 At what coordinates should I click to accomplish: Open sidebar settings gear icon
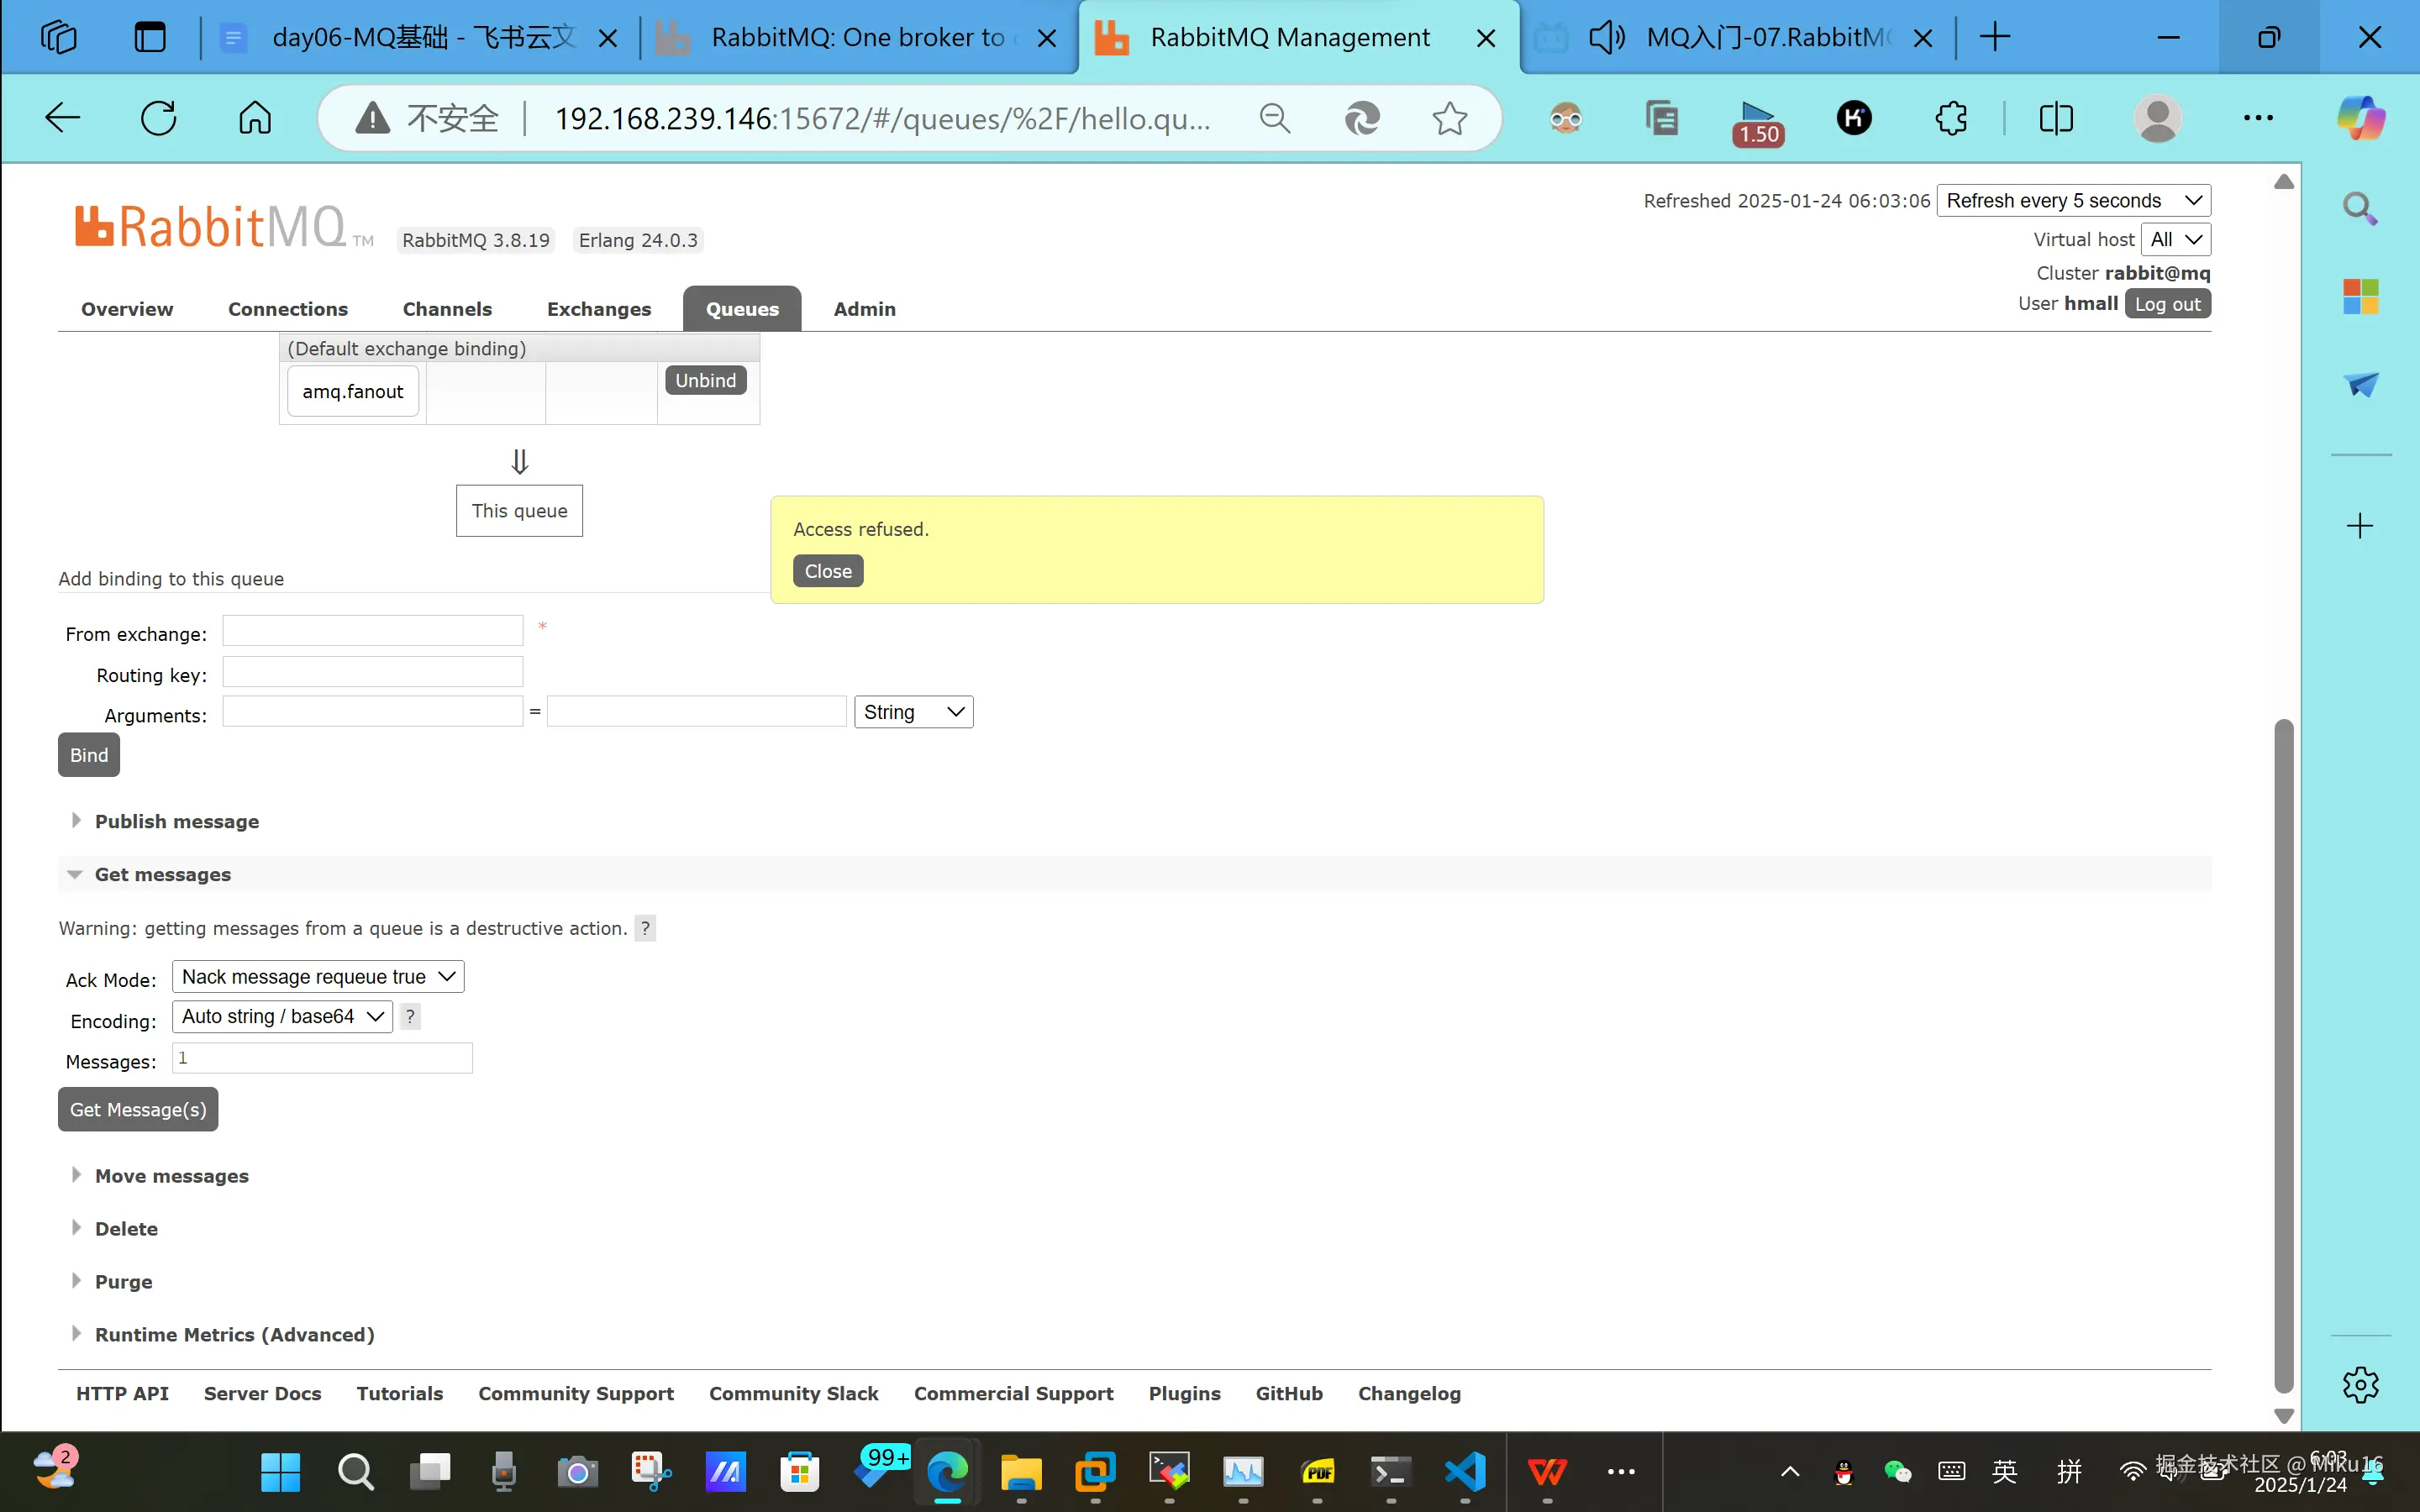click(2360, 1385)
